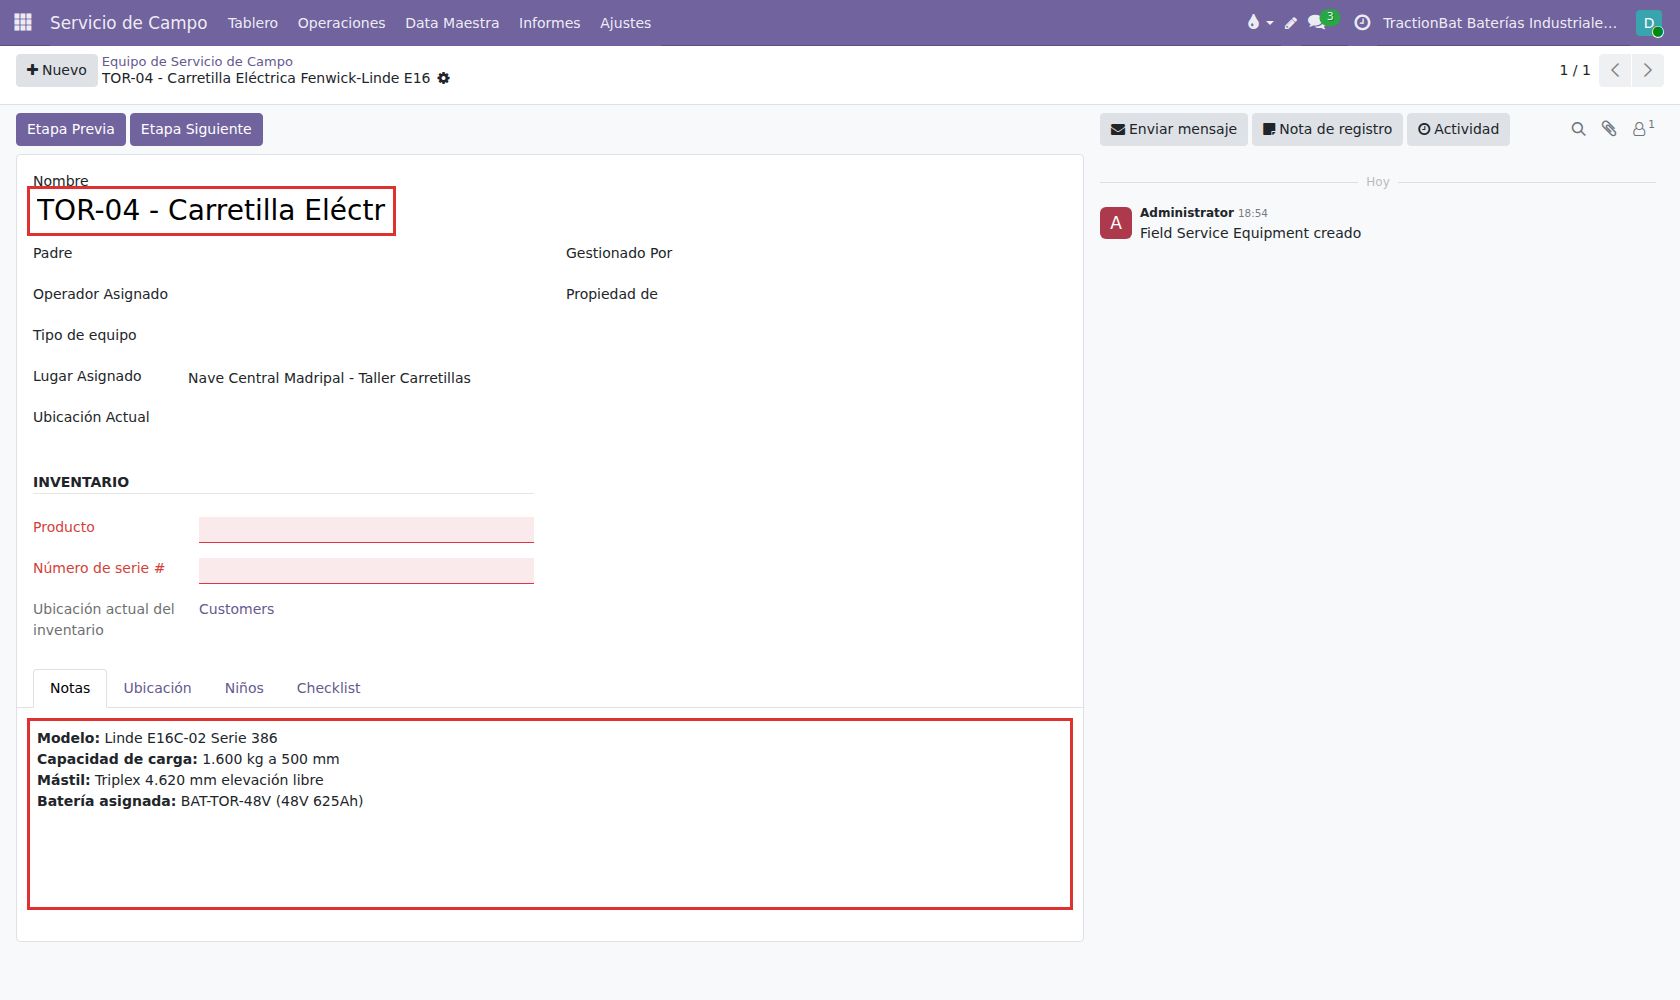Open the Ajustes menu
1680x1000 pixels.
[625, 22]
